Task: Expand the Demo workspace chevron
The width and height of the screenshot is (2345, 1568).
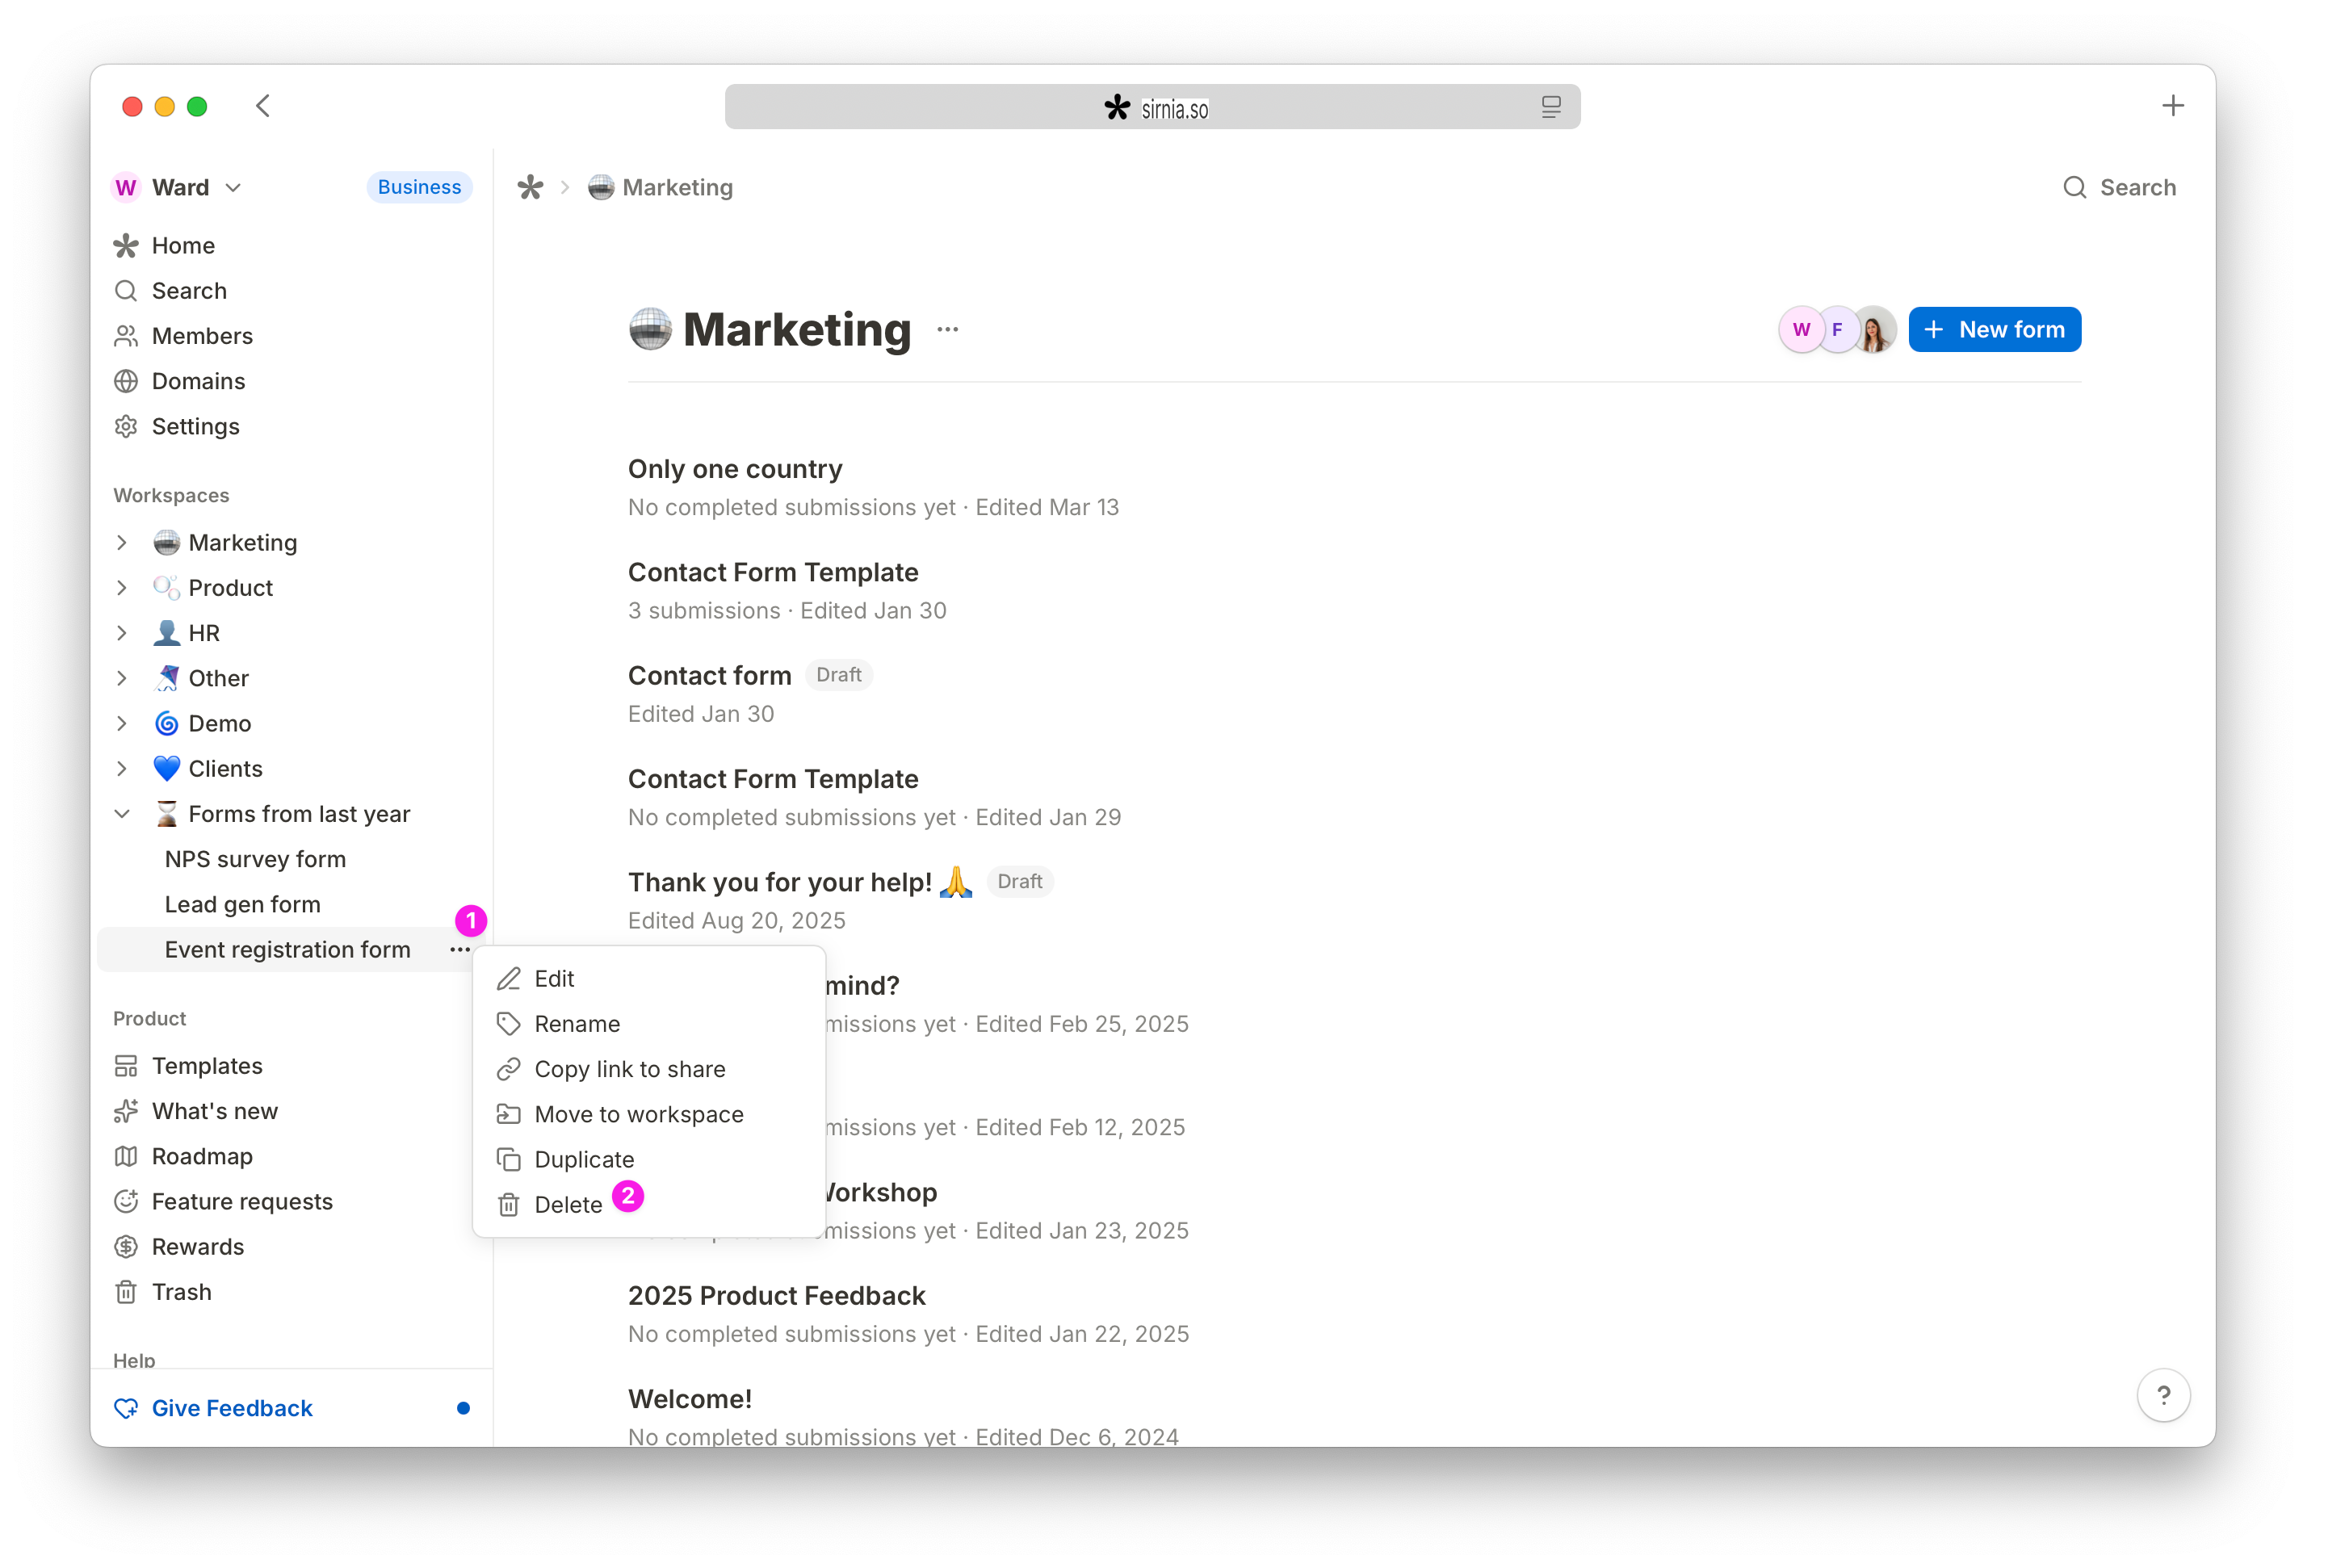Action: pos(122,723)
